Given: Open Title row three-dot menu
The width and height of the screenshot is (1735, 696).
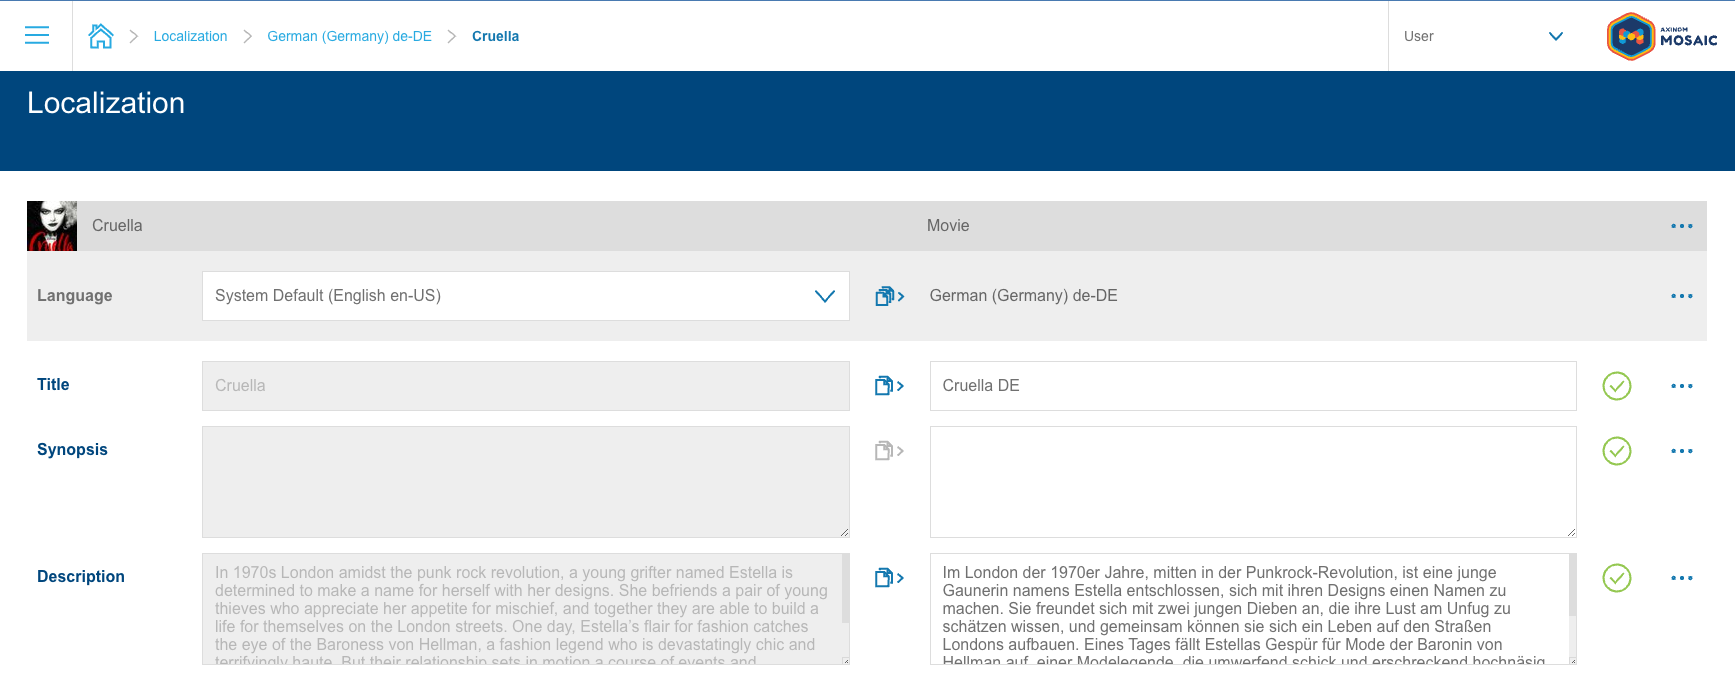Looking at the screenshot, I should [1681, 386].
